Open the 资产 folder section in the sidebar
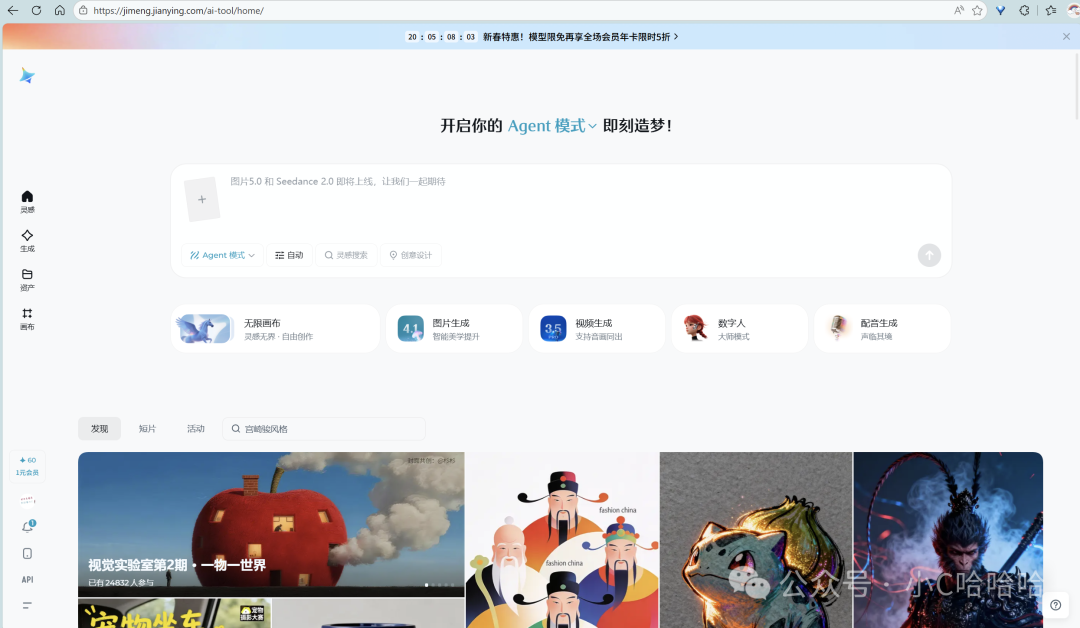 tap(27, 280)
